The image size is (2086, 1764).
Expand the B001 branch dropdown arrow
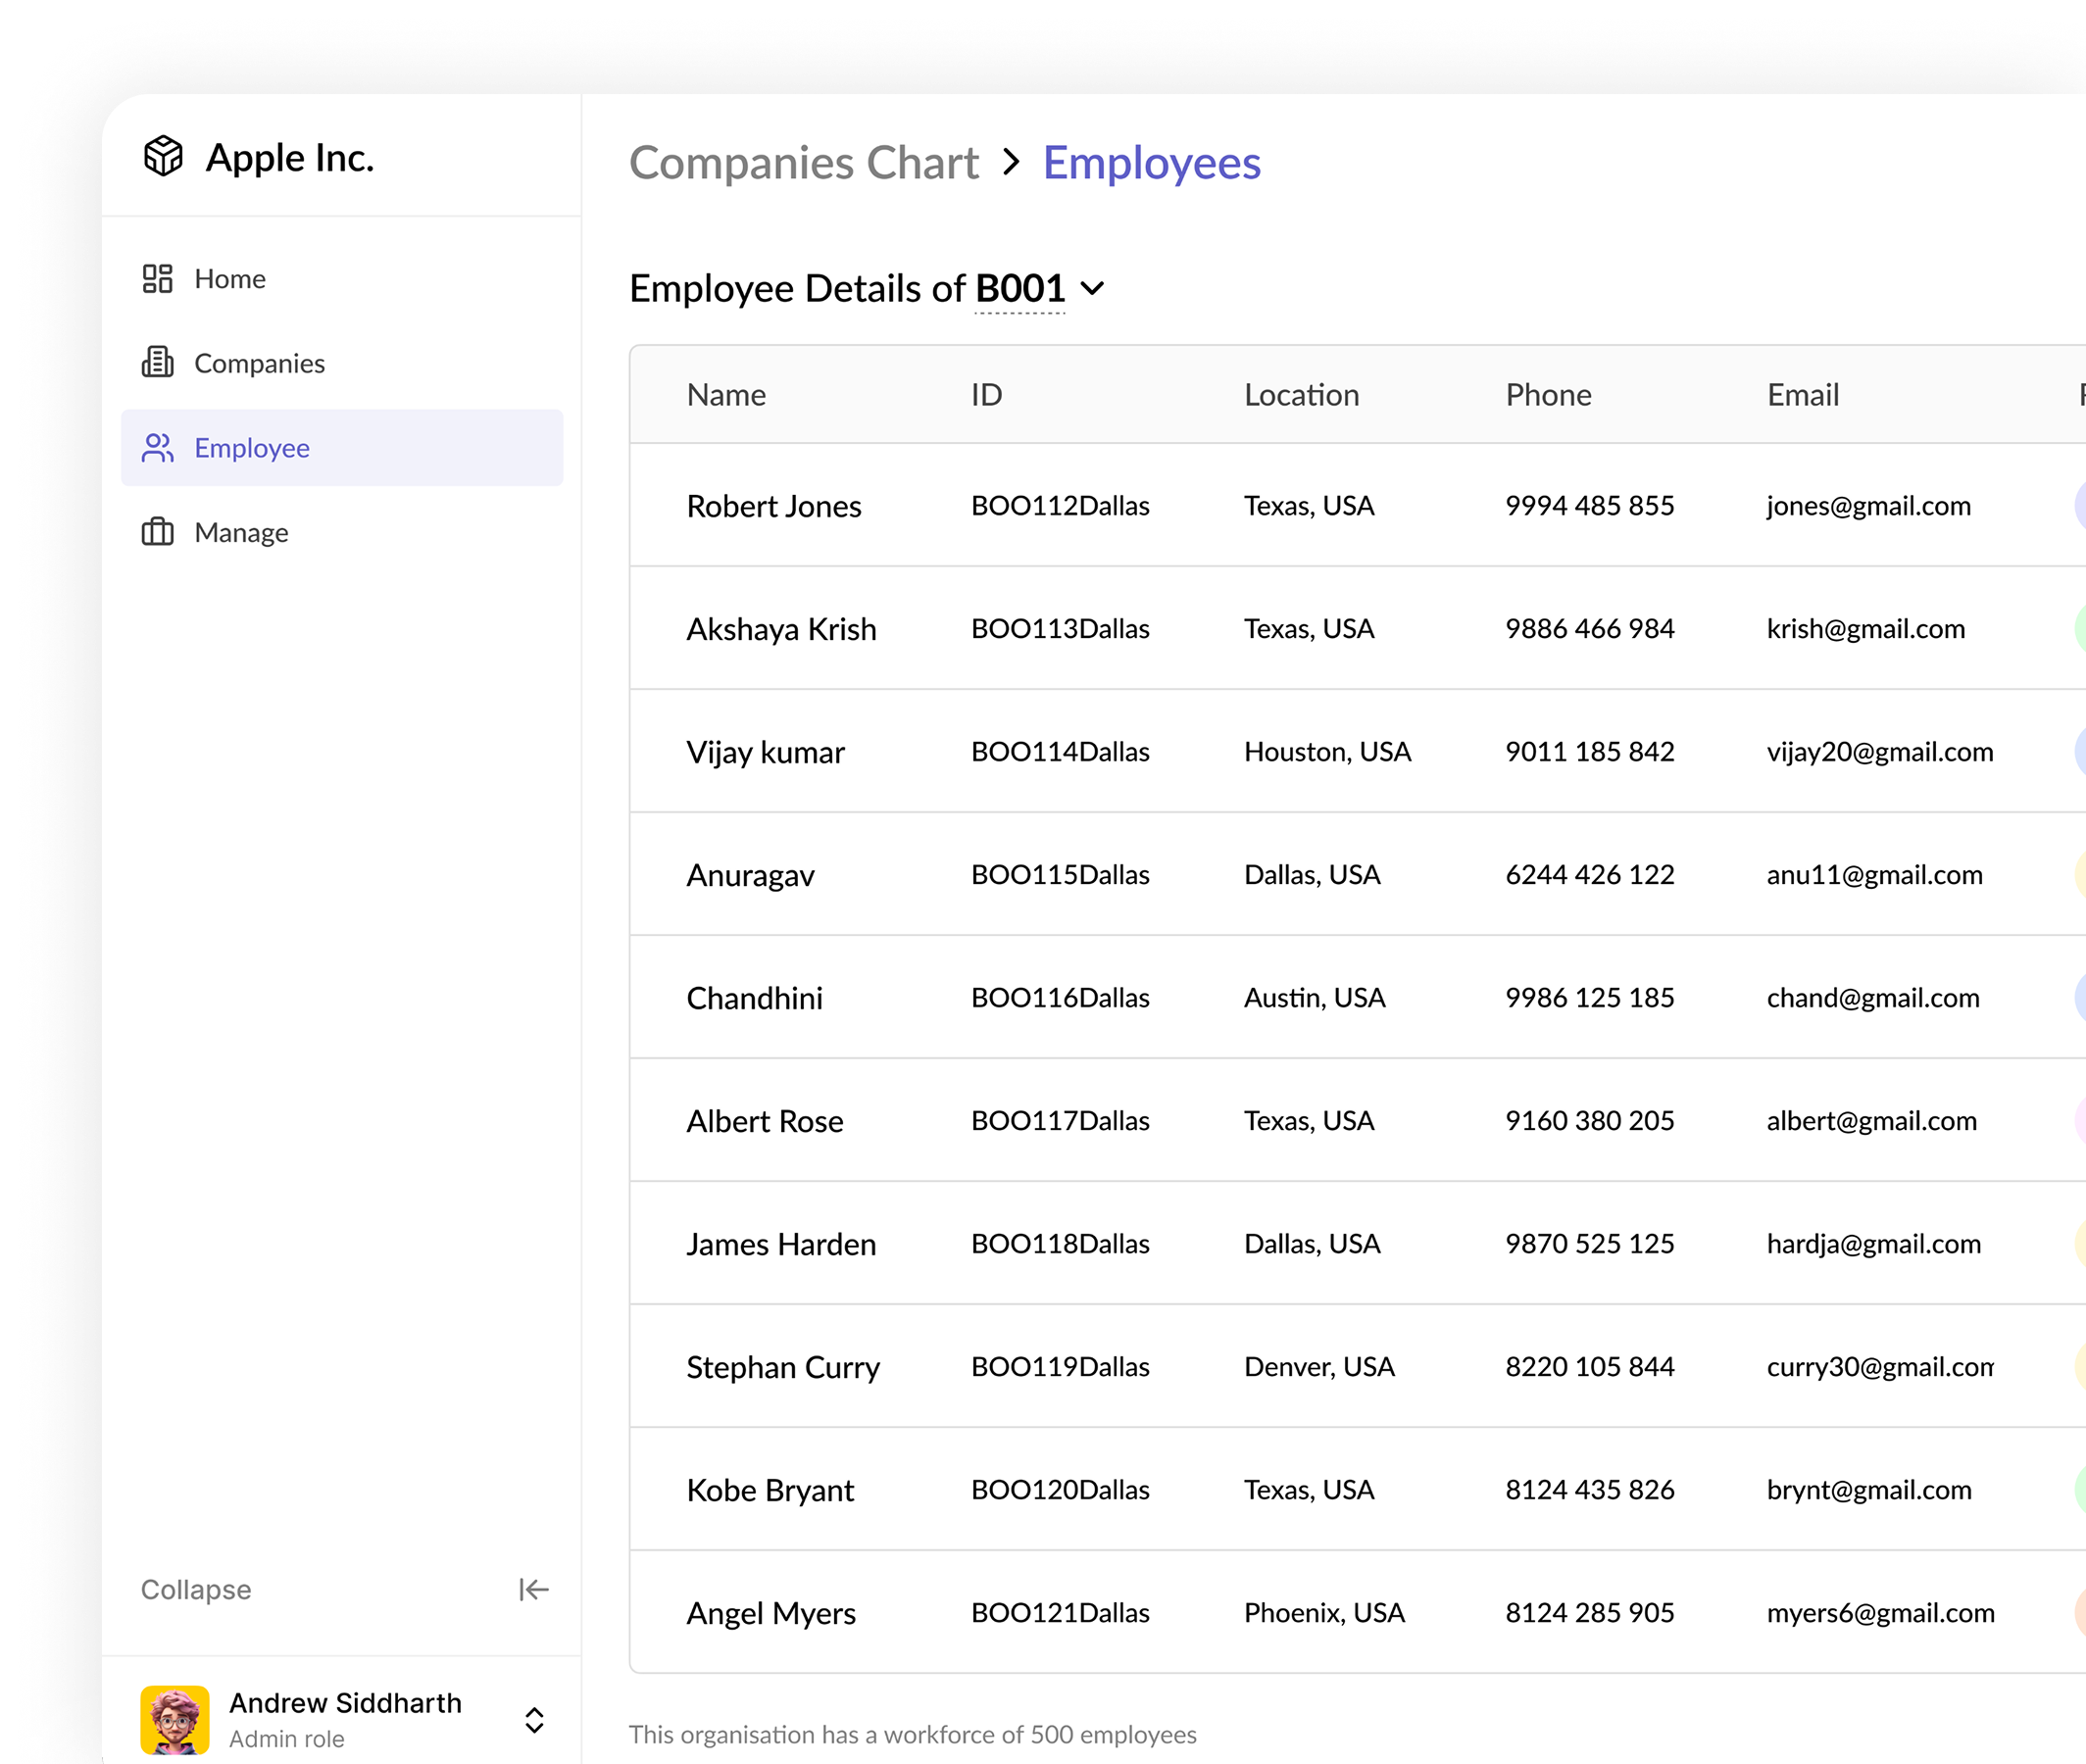[1093, 289]
